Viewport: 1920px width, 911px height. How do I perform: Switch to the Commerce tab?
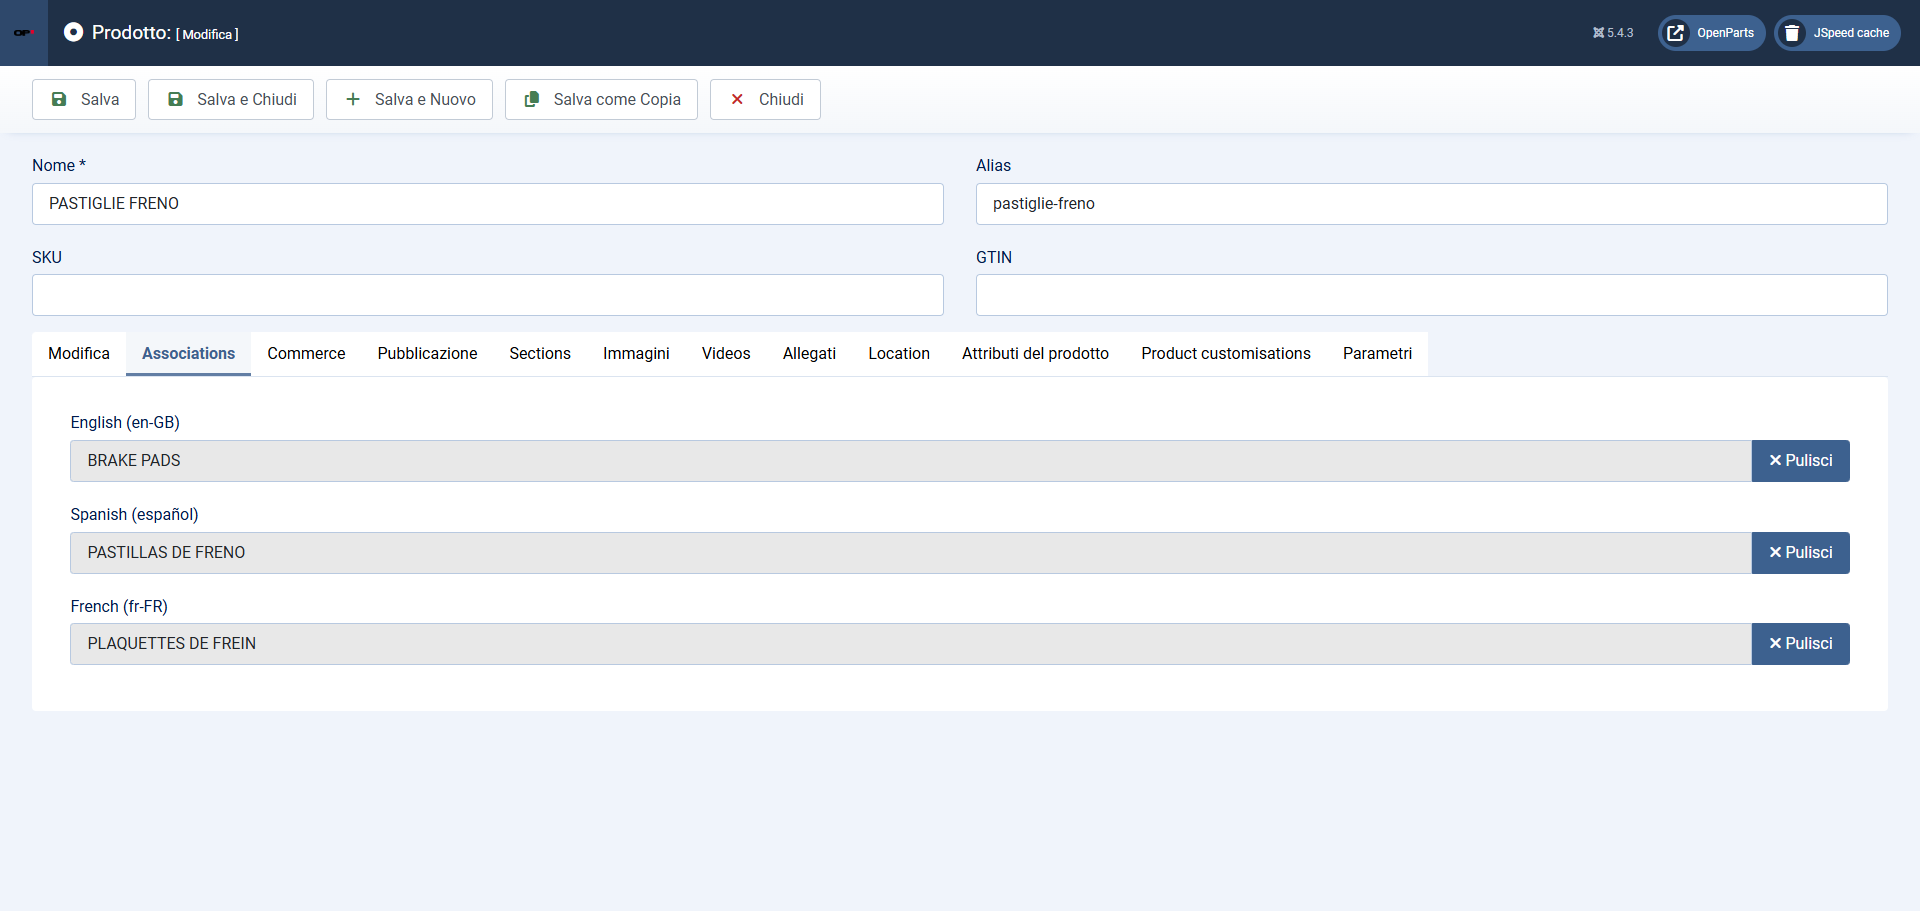tap(306, 354)
